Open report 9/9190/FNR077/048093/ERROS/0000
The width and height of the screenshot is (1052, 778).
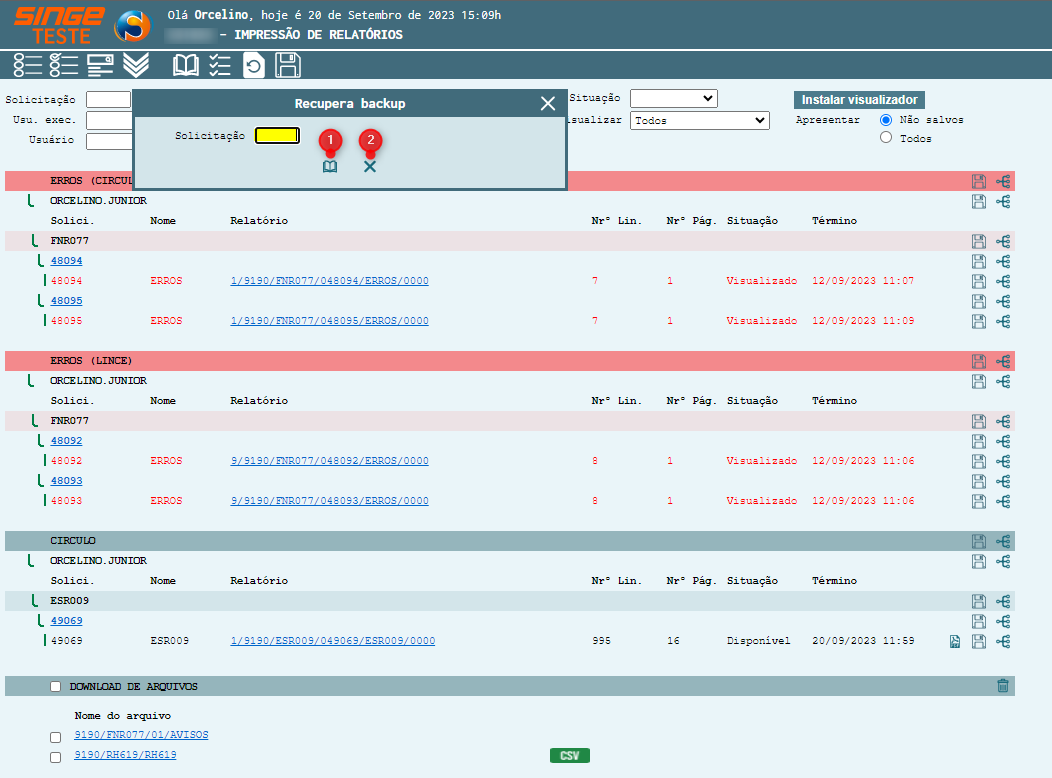click(329, 501)
